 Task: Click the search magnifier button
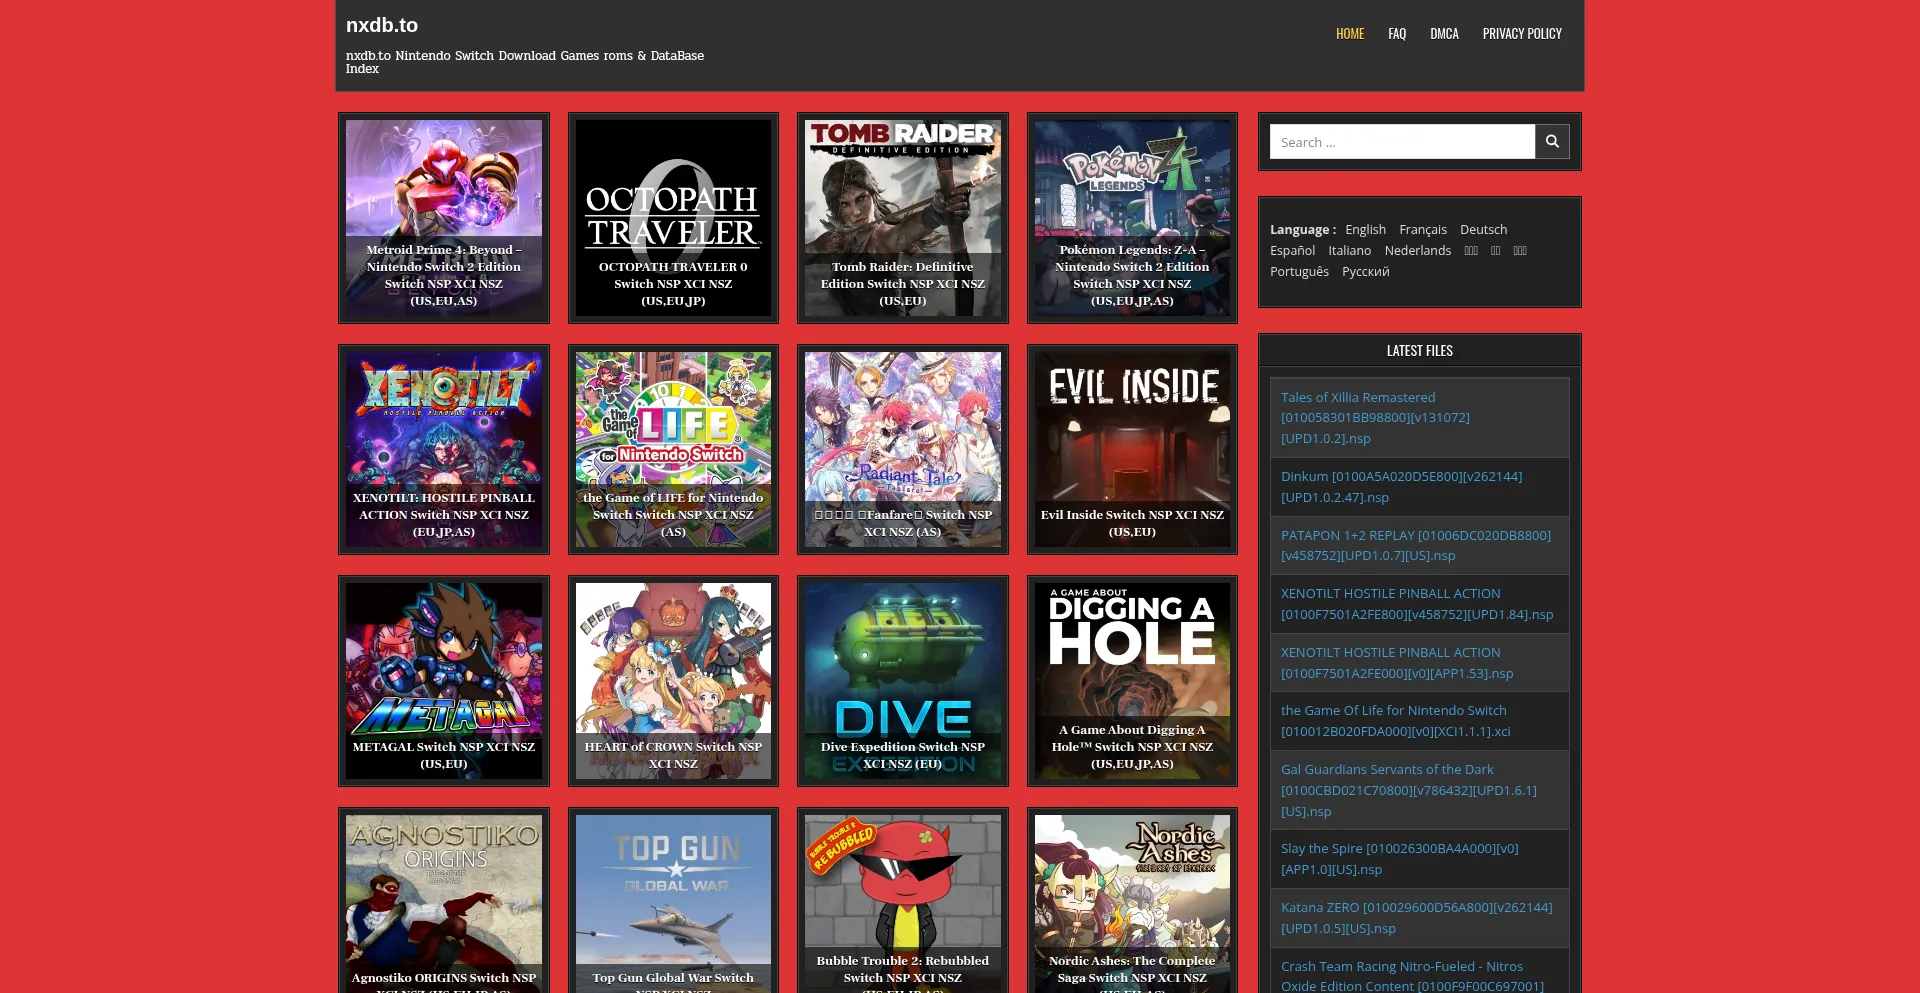[1552, 142]
